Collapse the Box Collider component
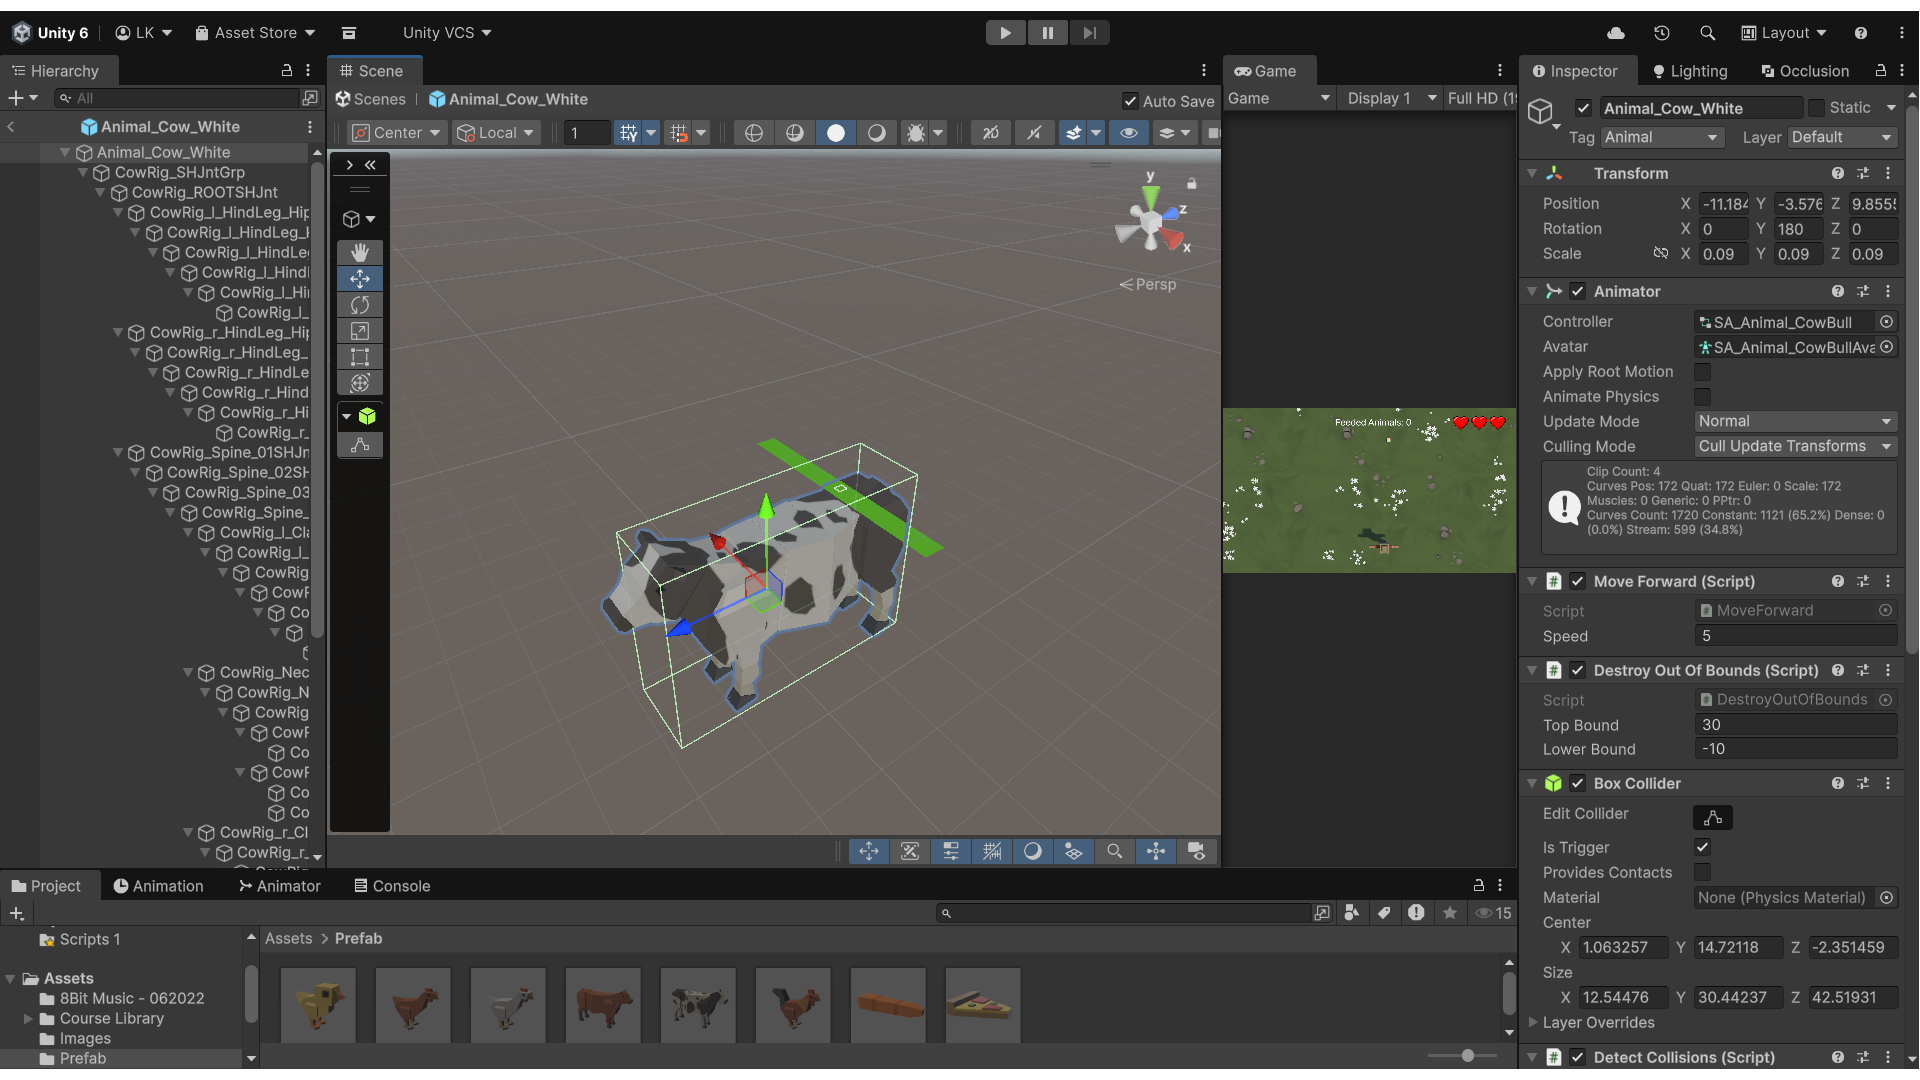This screenshot has height=1080, width=1920. tap(1532, 784)
